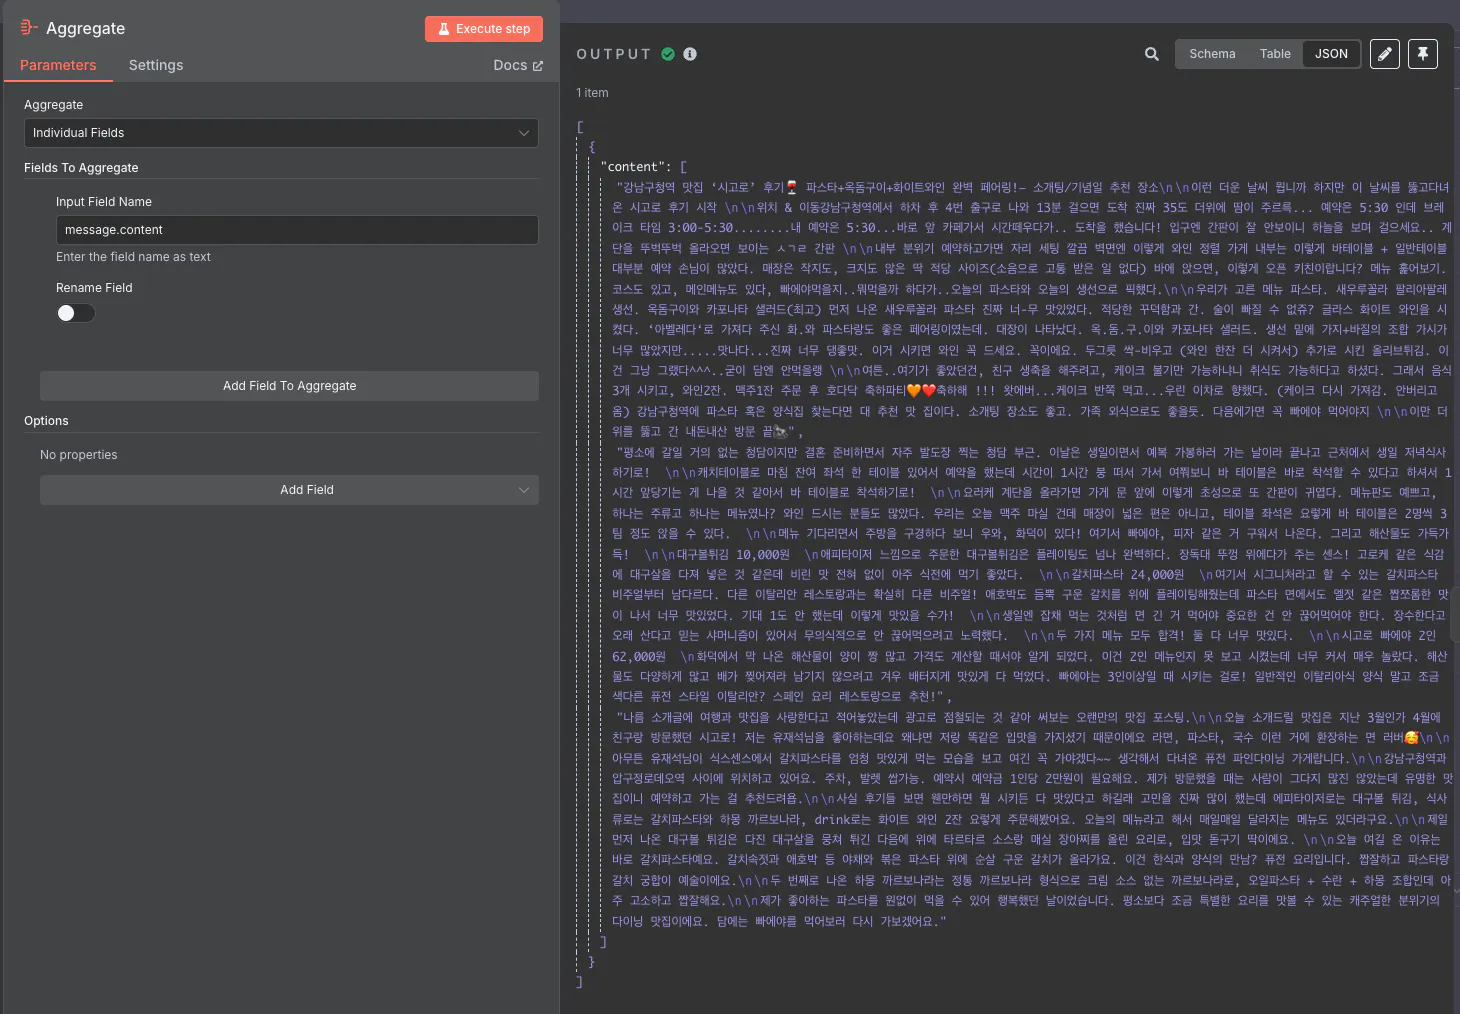Image resolution: width=1460 pixels, height=1014 pixels.
Task: Click Add Field To Aggregate button
Action: click(289, 386)
